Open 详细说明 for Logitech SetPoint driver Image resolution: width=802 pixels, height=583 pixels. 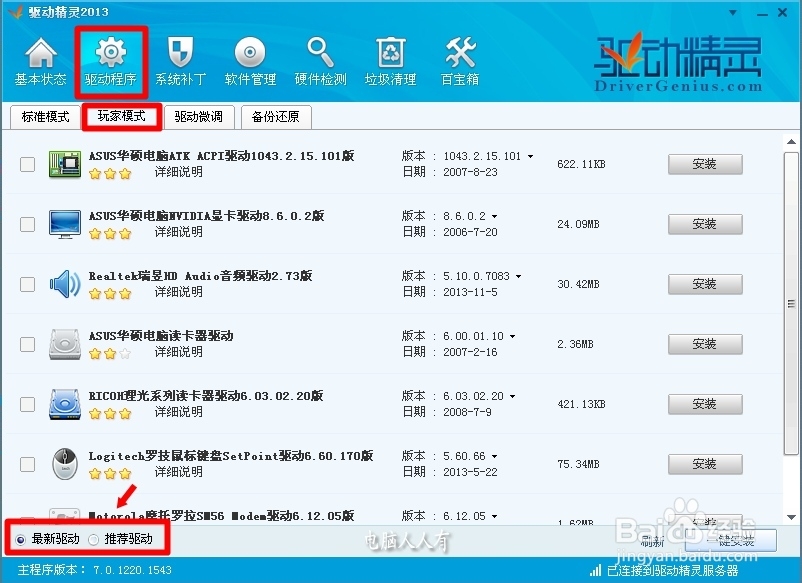coord(179,472)
